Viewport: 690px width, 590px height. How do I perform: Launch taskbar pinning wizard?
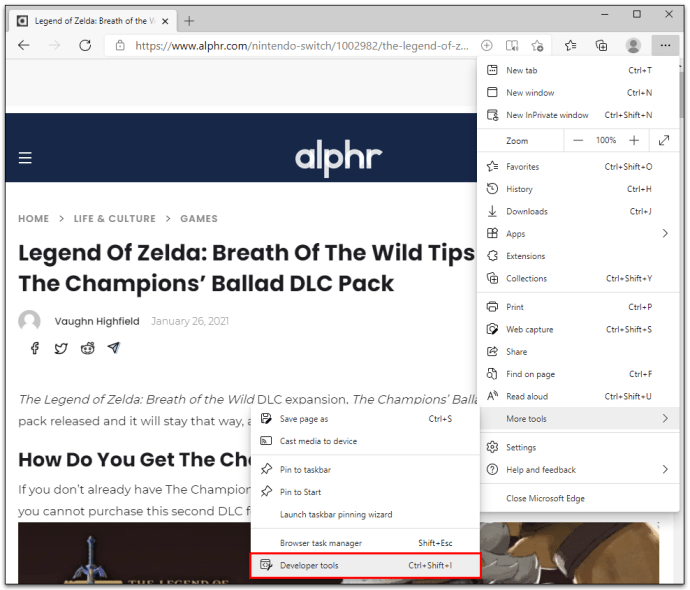click(365, 515)
